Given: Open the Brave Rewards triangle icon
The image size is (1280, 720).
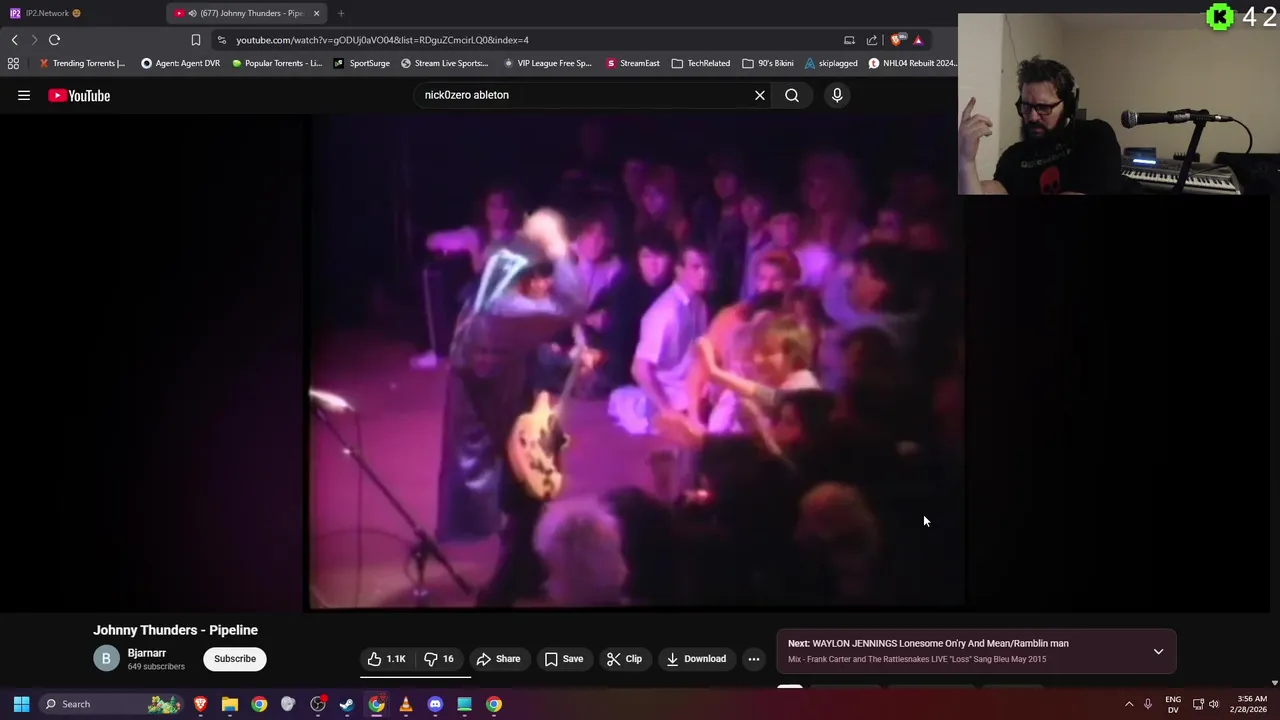Looking at the screenshot, I should coord(918,40).
